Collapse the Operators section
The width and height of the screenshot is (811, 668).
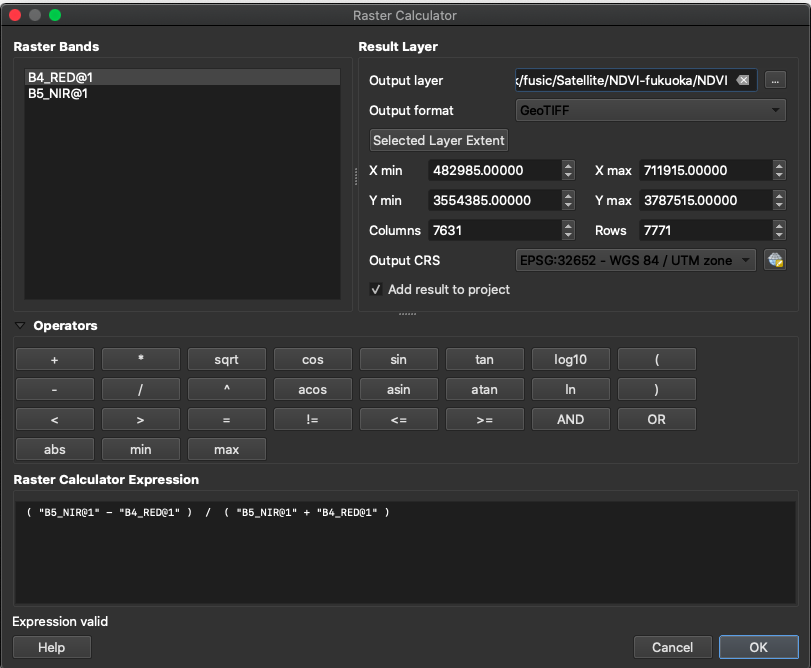click(x=20, y=326)
